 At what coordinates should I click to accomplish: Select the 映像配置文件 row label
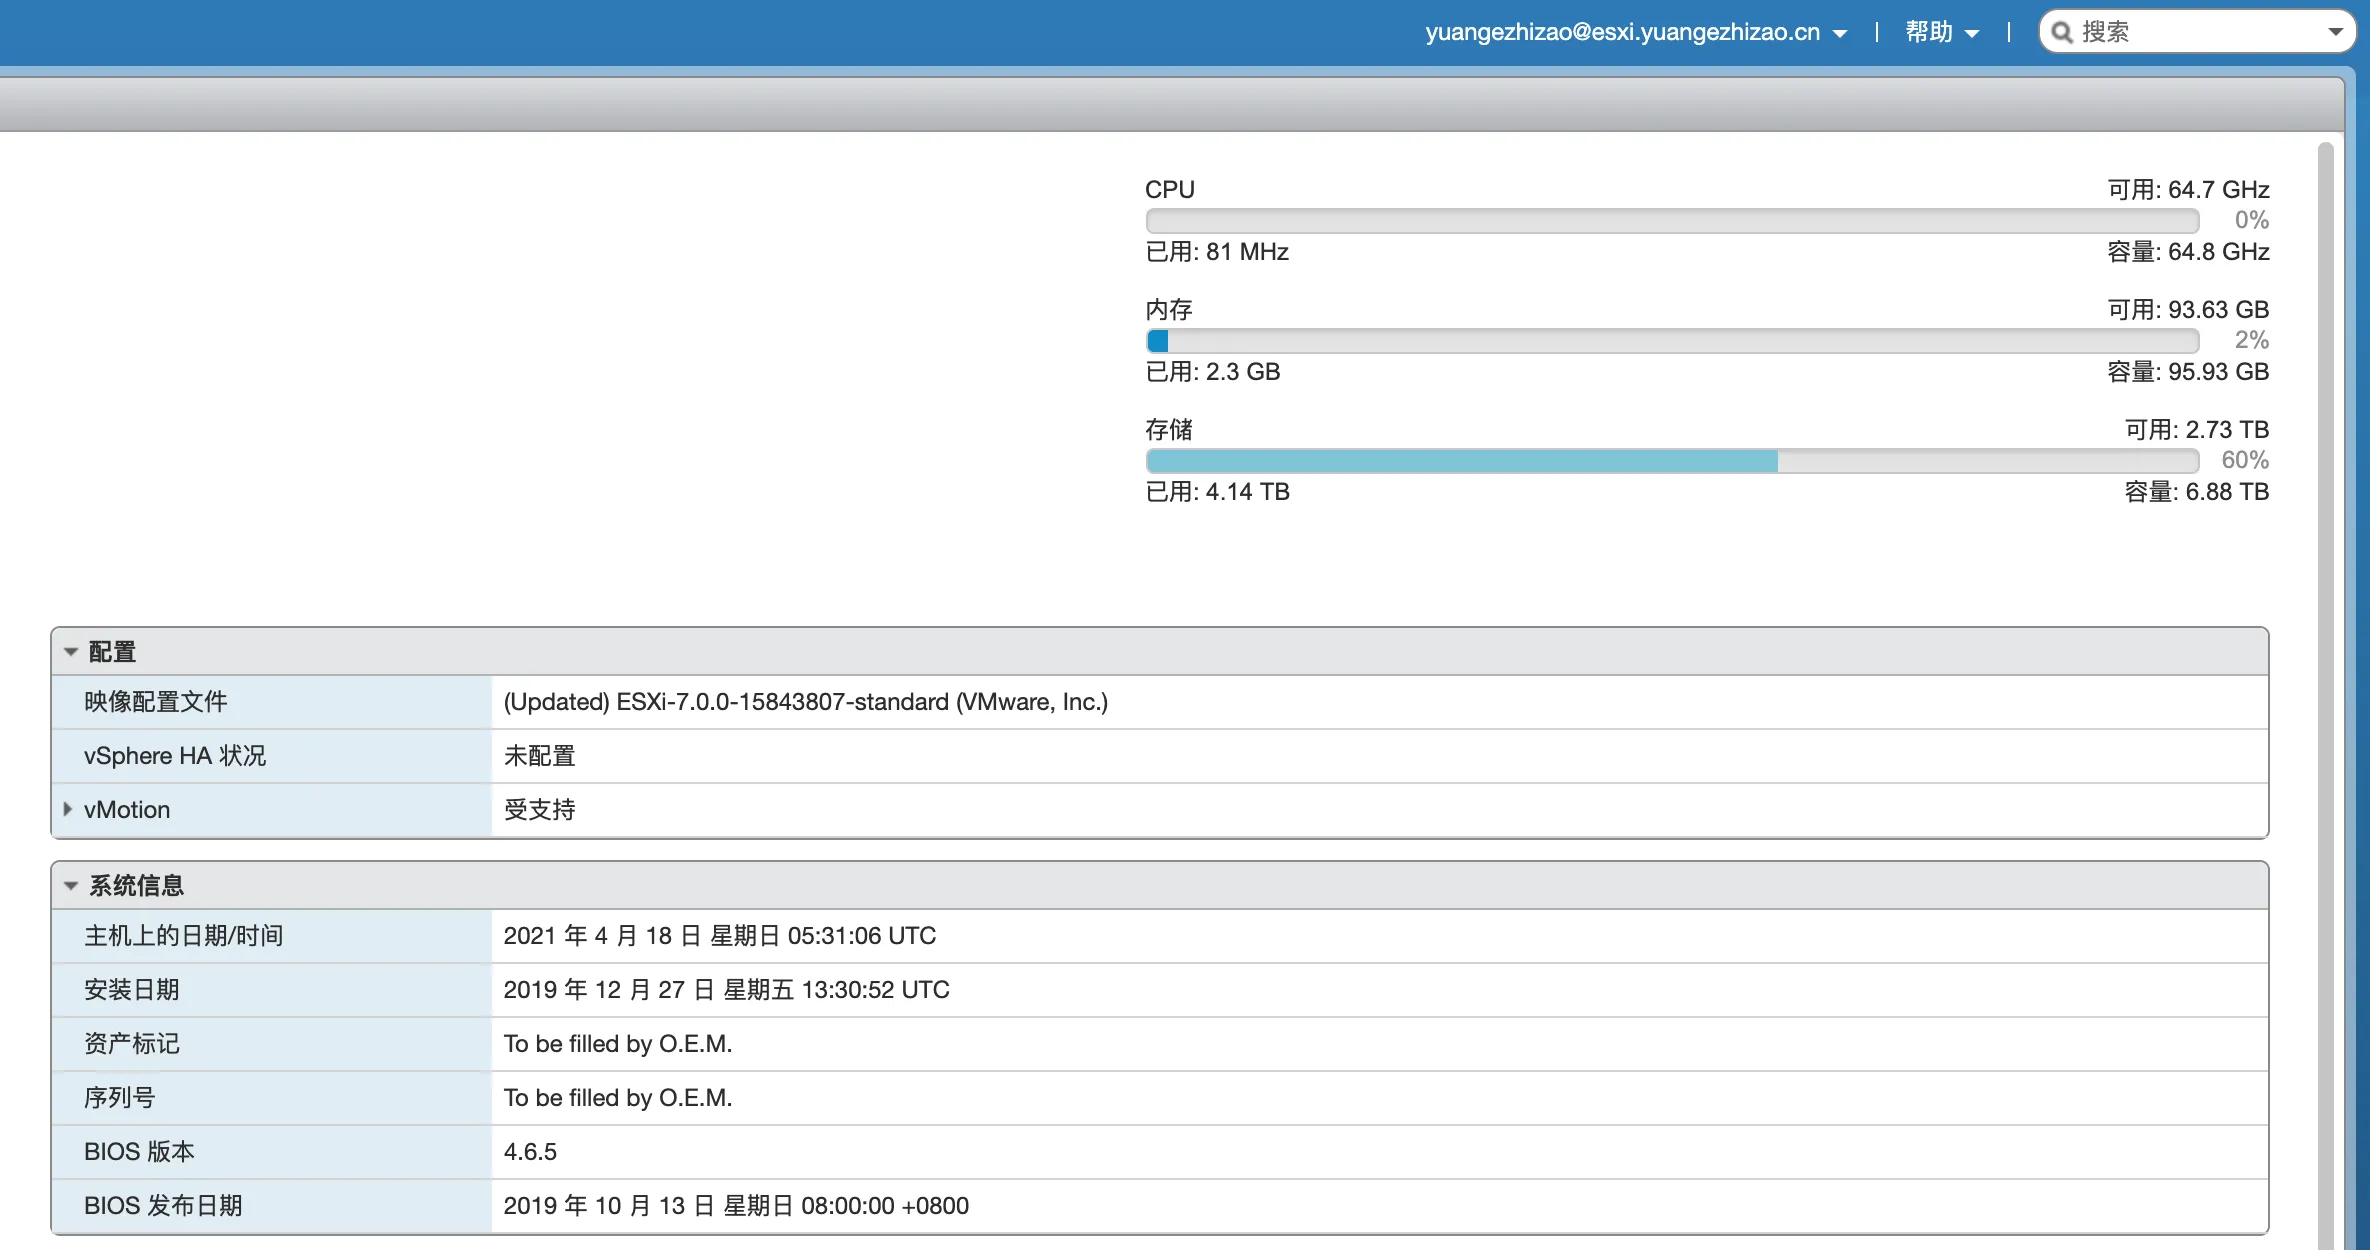click(x=156, y=702)
